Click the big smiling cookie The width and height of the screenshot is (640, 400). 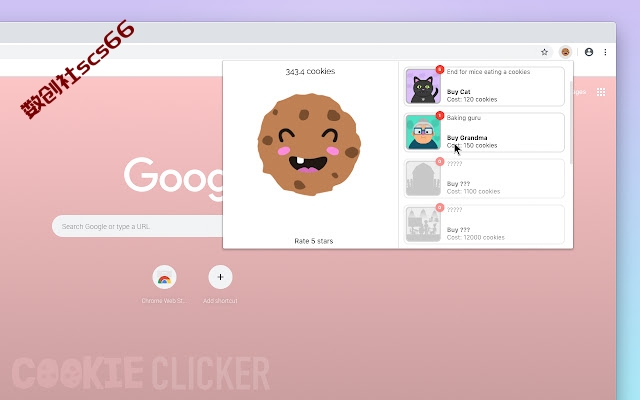pos(309,144)
